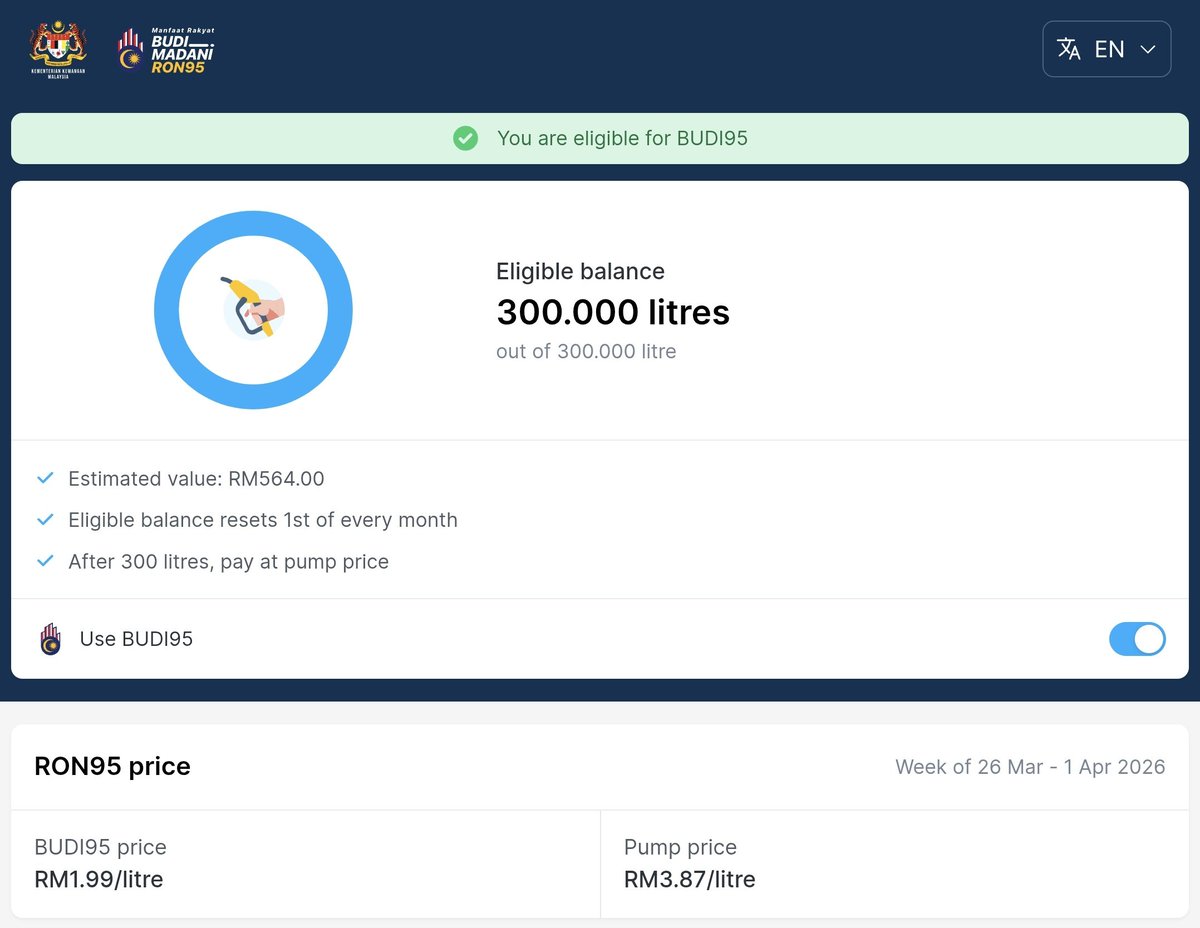Click the 'You are eligible for BUDI95' banner text
This screenshot has width=1200, height=928.
pyautogui.click(x=622, y=138)
